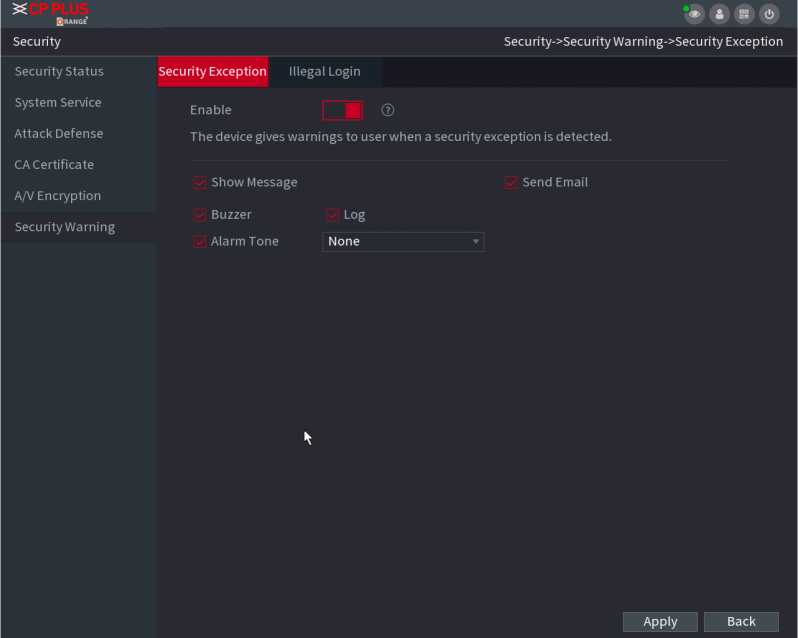Click the Back button

pyautogui.click(x=741, y=622)
